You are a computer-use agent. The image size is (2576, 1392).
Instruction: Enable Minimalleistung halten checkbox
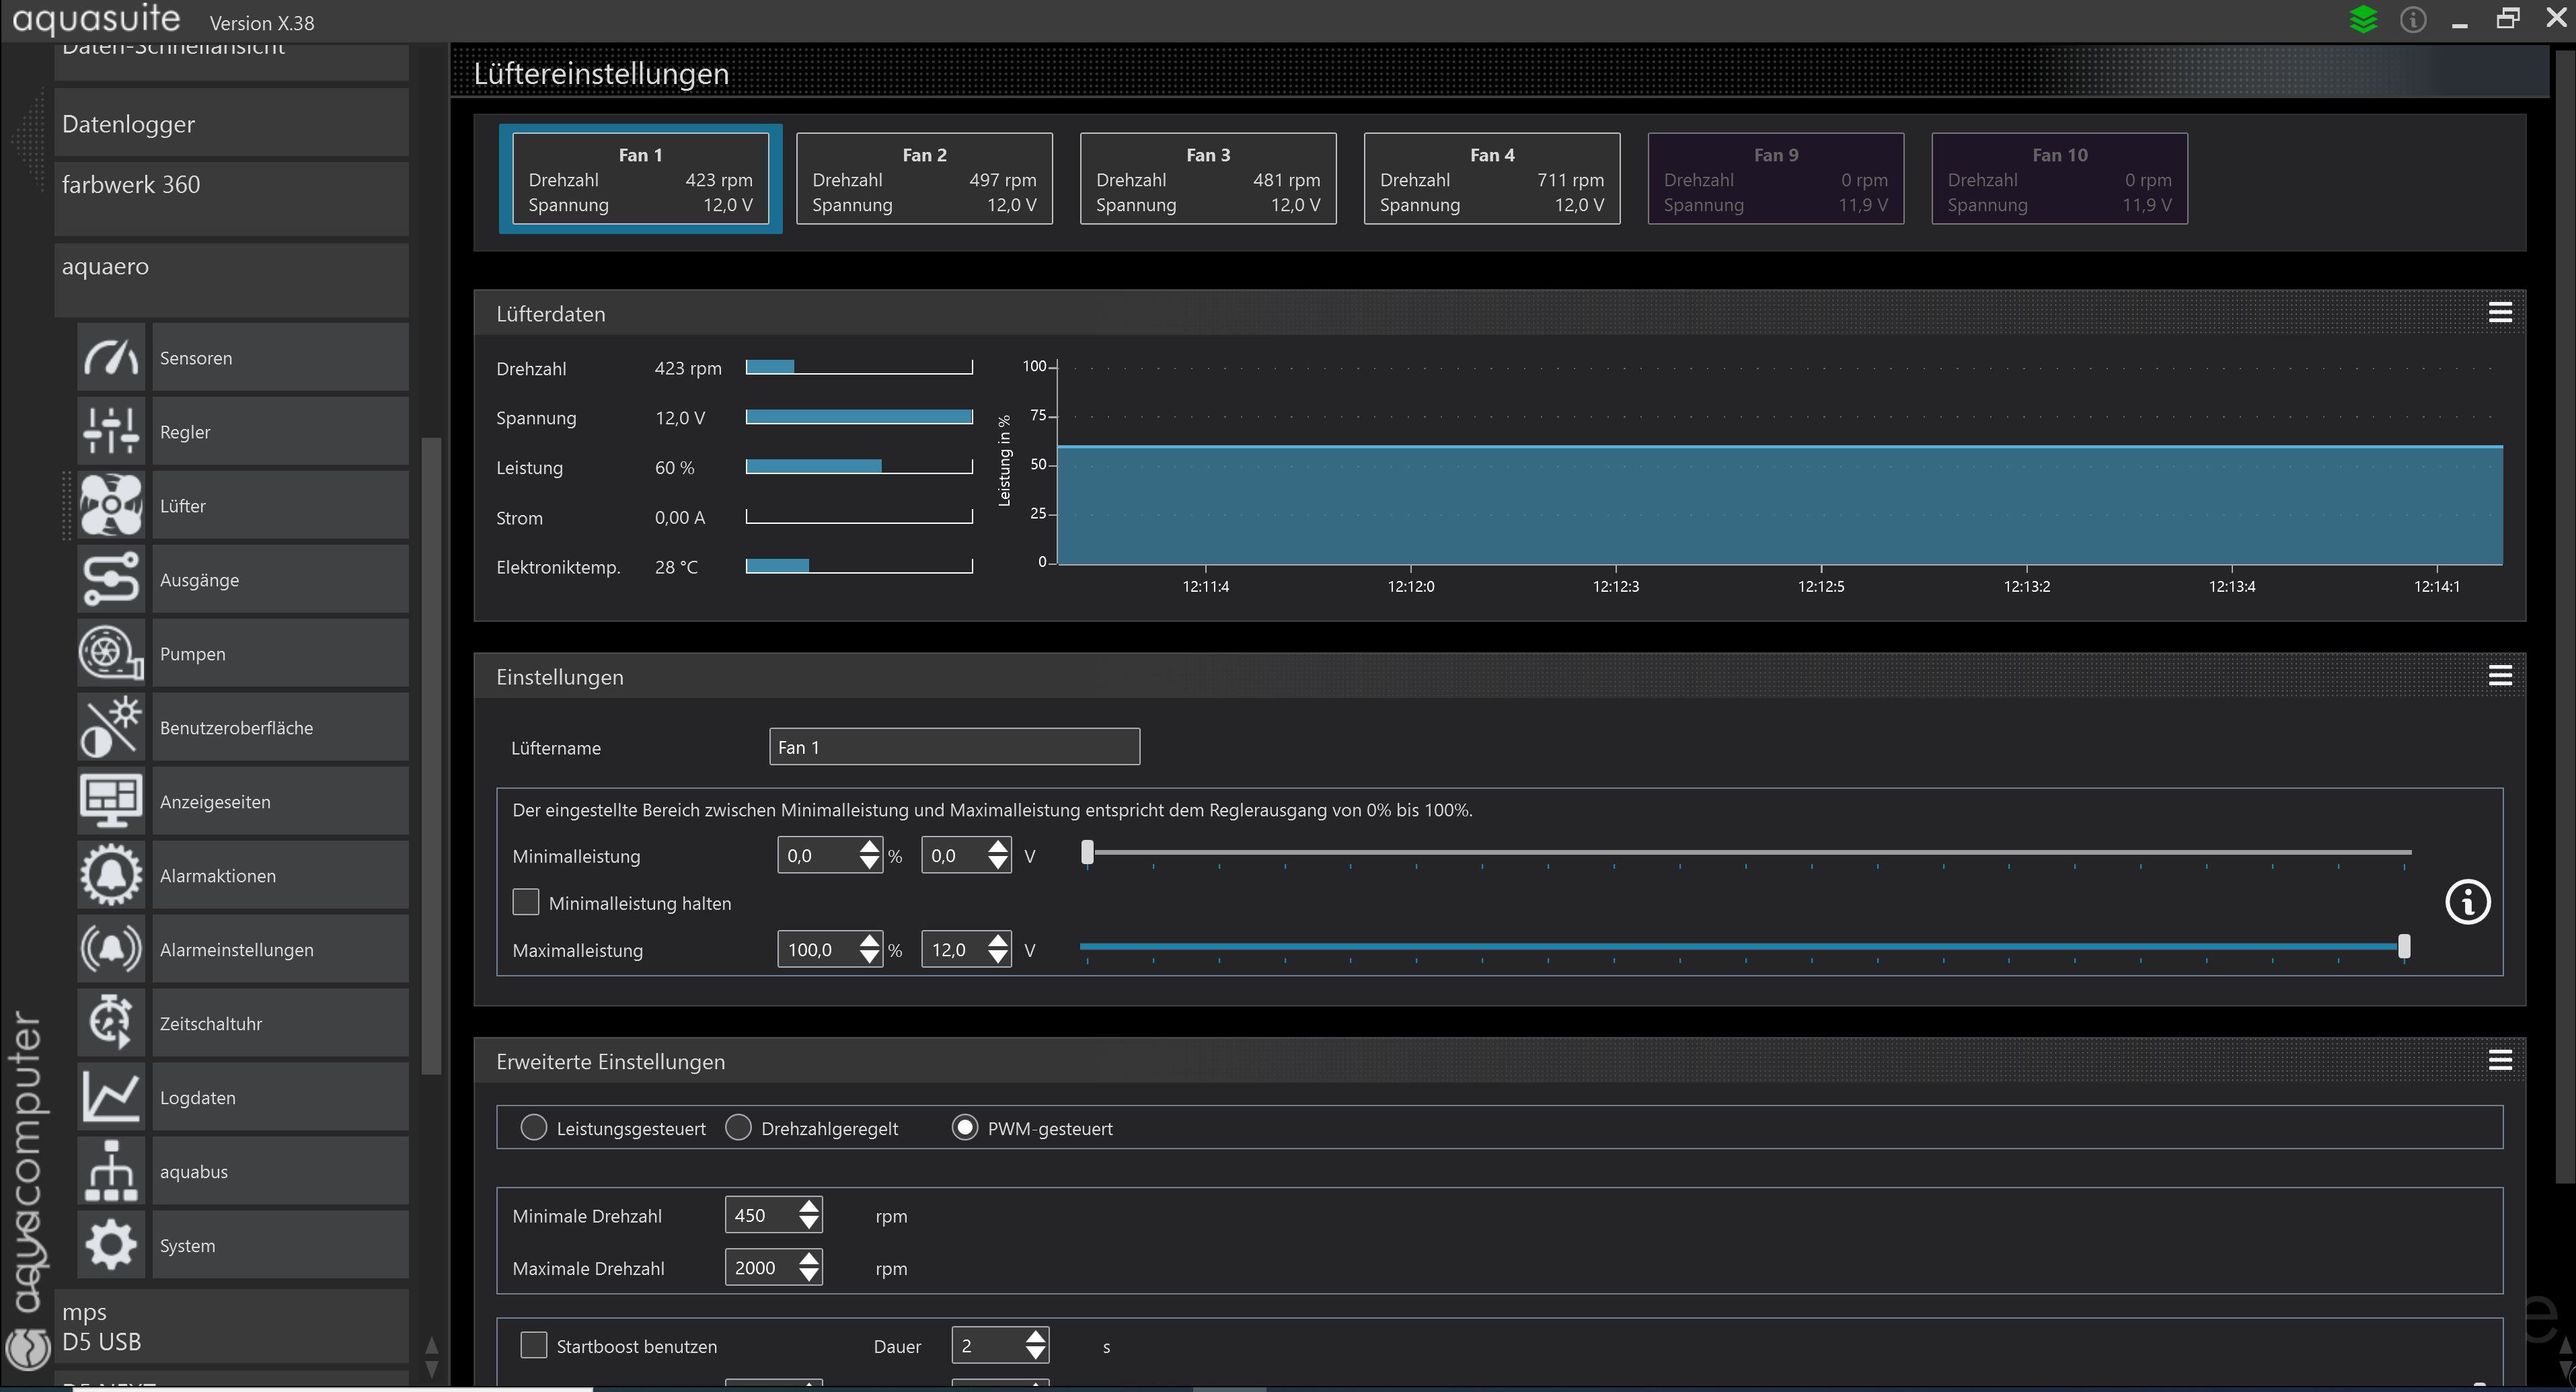pos(526,902)
